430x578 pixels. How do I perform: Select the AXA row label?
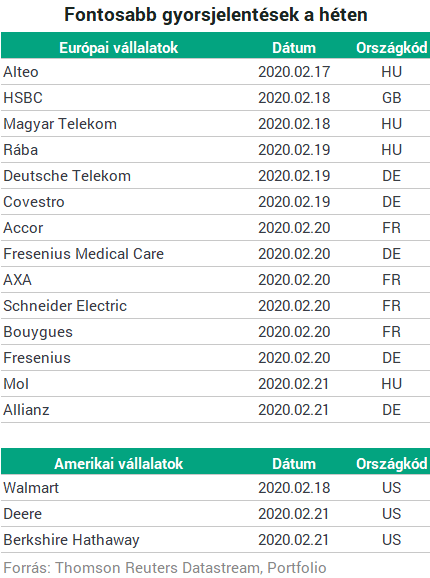pos(17,280)
